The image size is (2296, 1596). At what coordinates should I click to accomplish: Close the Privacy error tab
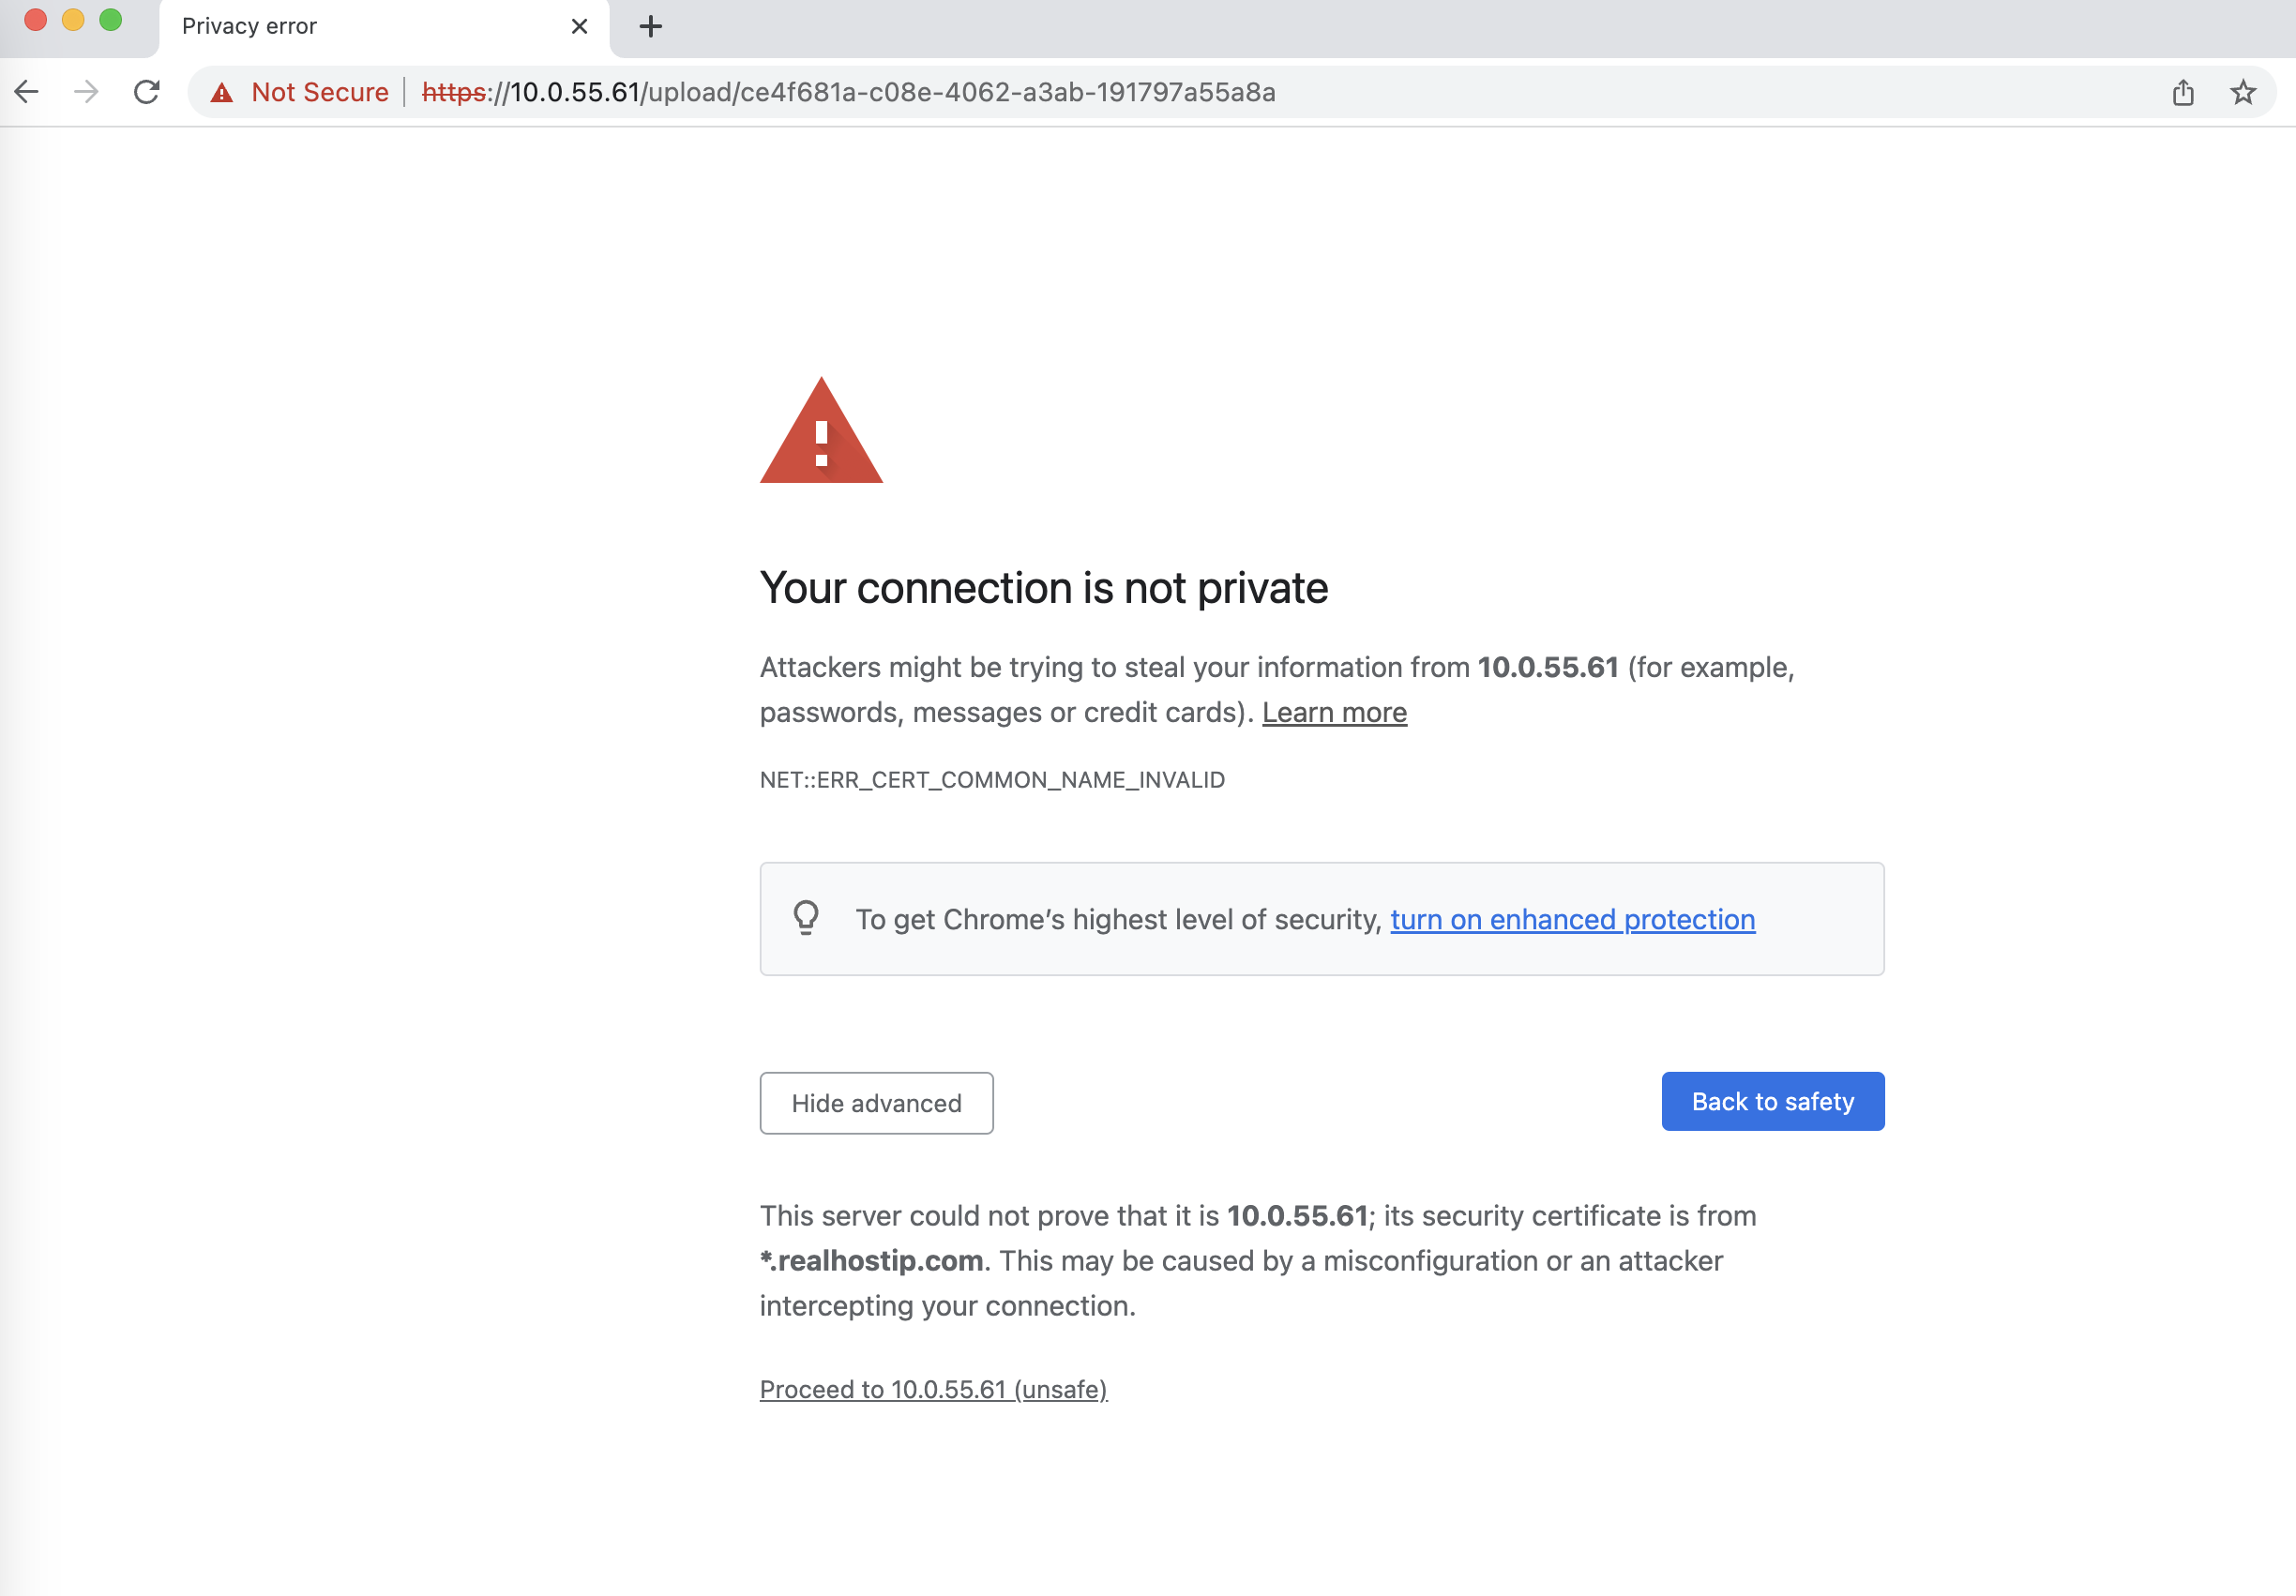(579, 26)
